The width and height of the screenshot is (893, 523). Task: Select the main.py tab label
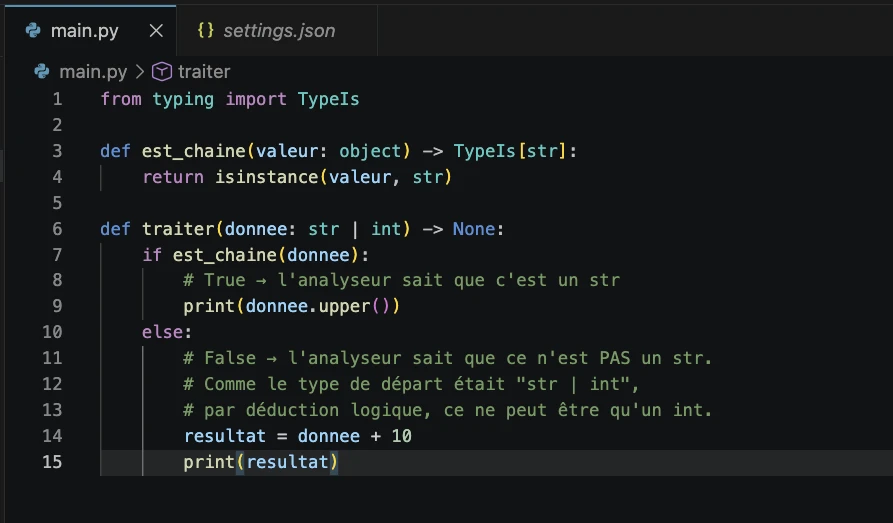point(85,31)
